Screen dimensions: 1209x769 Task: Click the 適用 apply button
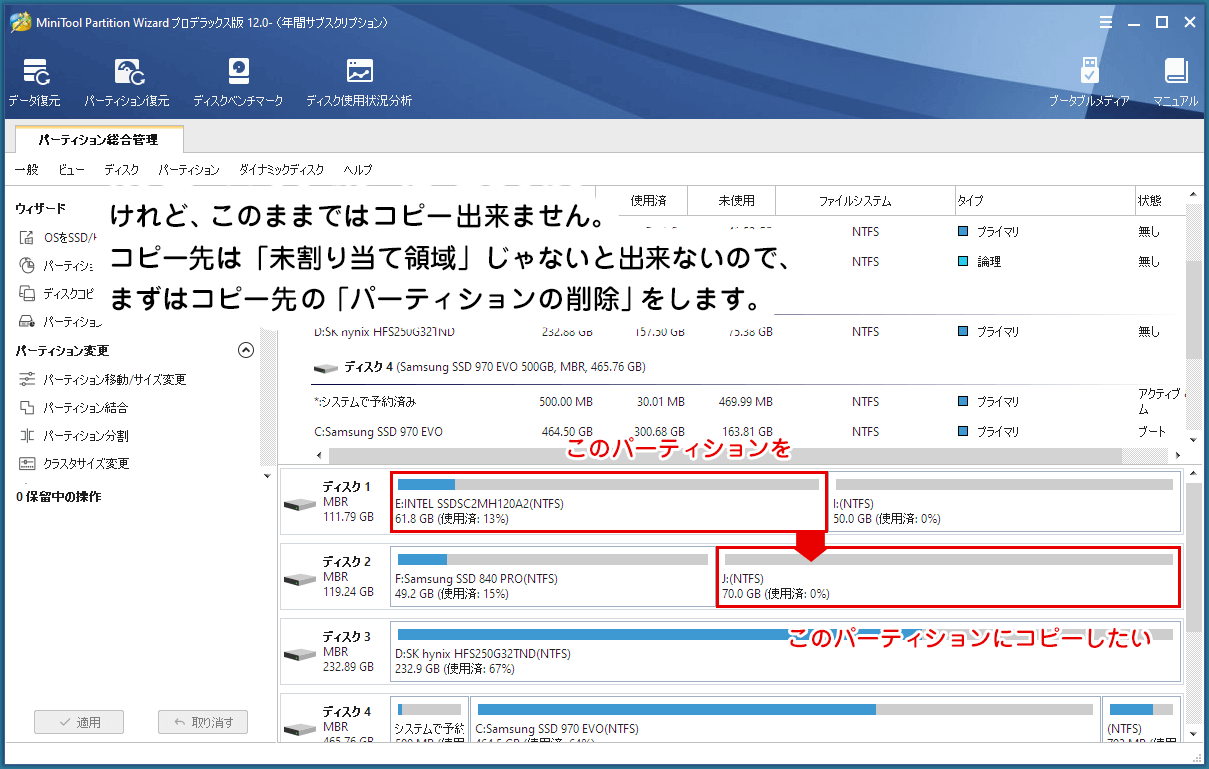tap(79, 722)
